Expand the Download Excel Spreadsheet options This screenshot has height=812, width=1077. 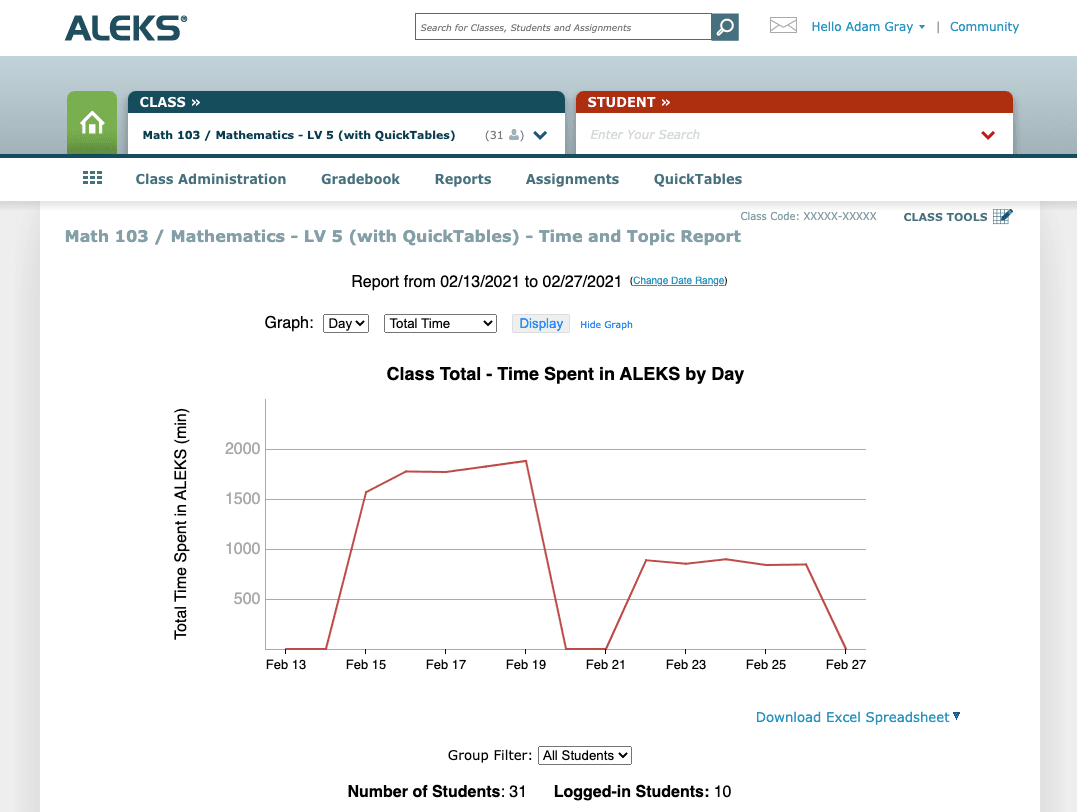(956, 717)
